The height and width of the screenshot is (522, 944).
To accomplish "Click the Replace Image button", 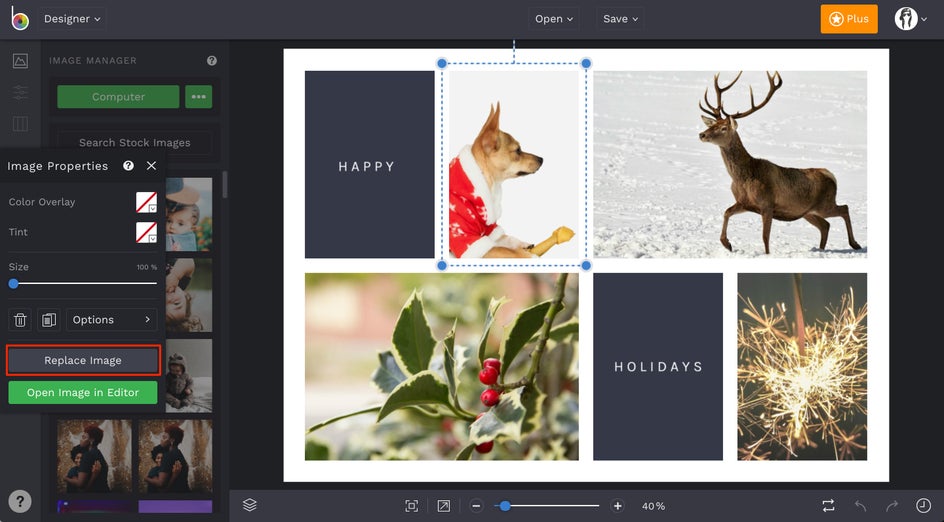I will [x=83, y=360].
